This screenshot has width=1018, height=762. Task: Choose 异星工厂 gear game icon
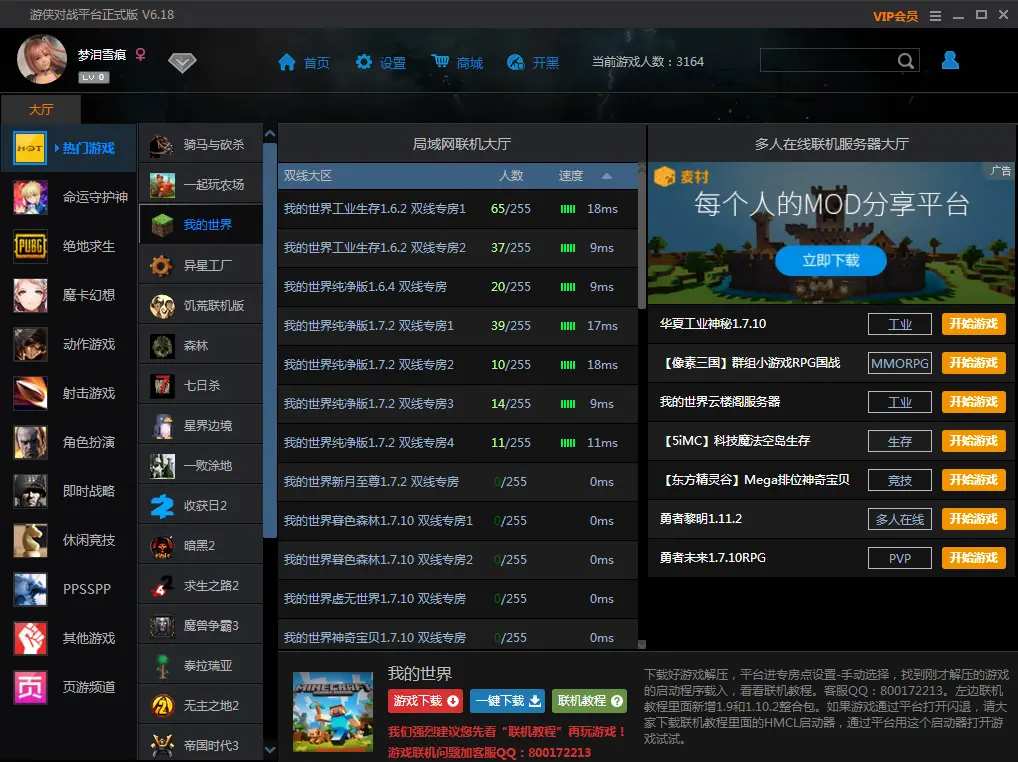pos(162,265)
